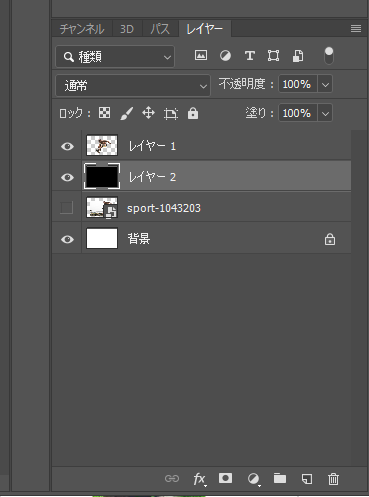The image size is (369, 497).
Task: Filter layers by type (T) icon
Action: [249, 56]
